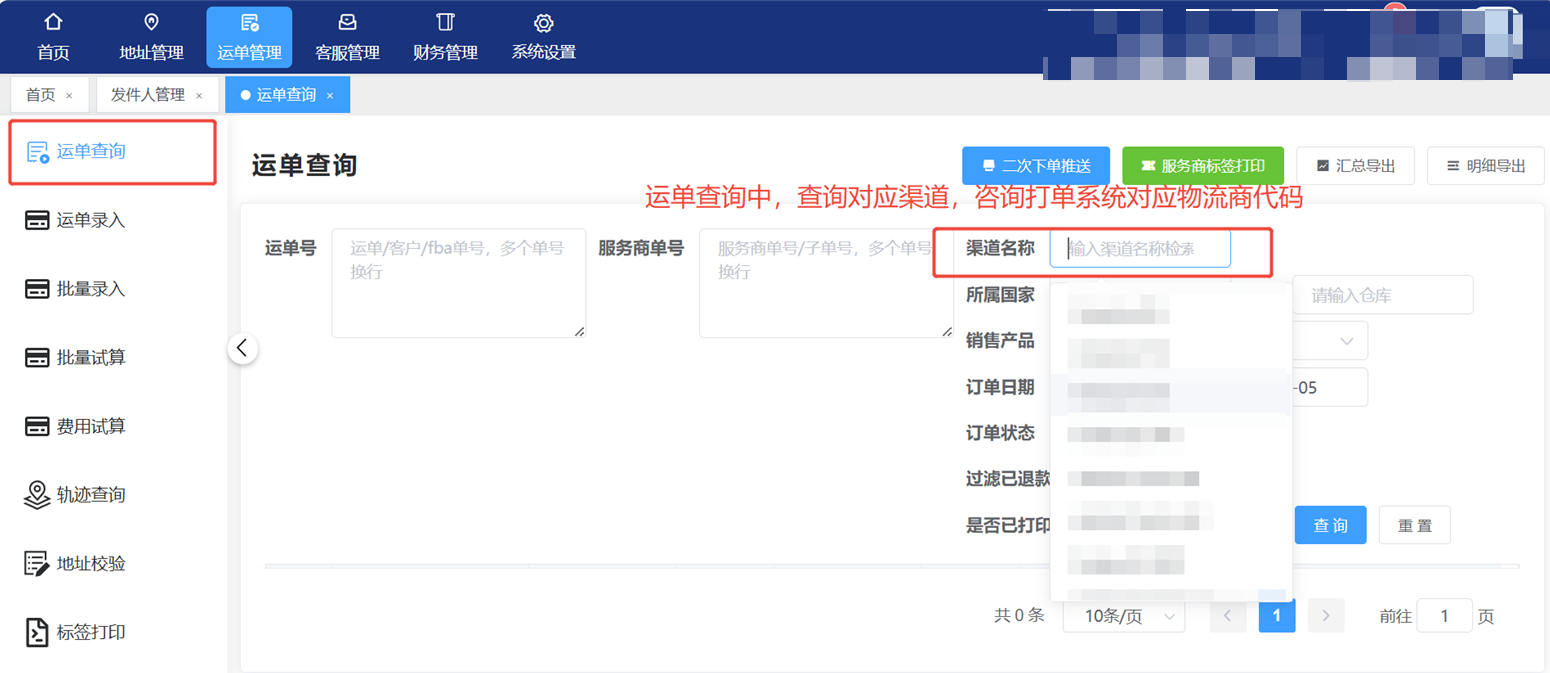1550x673 pixels.
Task: Close the 运单查询 tab
Action: tap(330, 96)
